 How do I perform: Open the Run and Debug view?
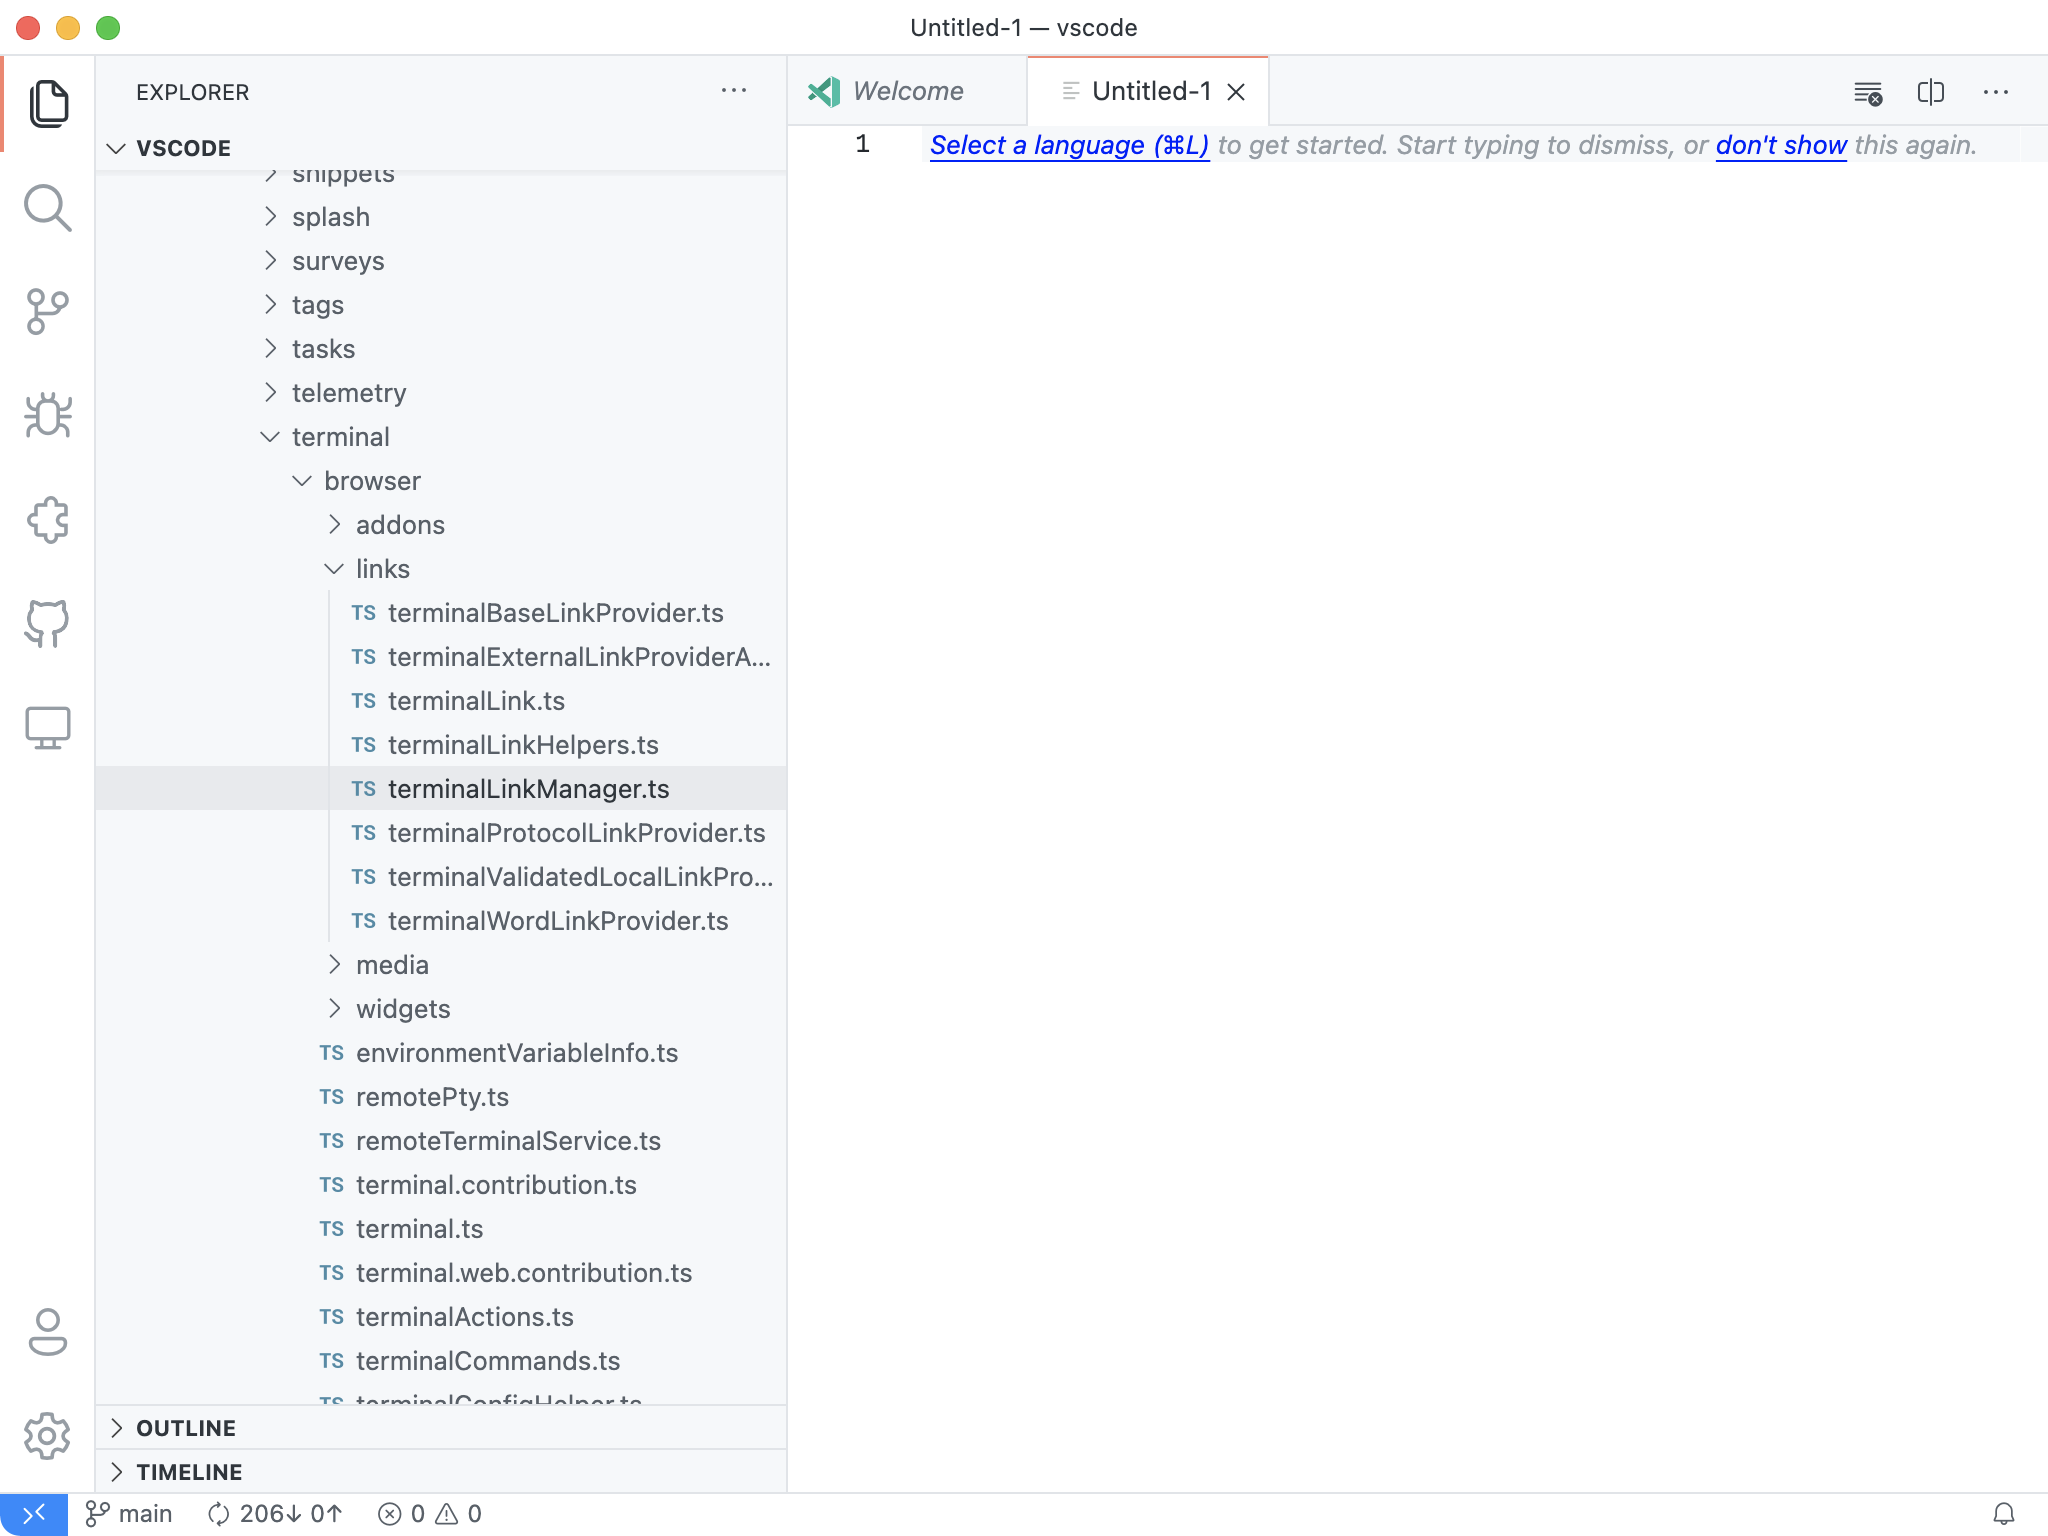coord(47,416)
